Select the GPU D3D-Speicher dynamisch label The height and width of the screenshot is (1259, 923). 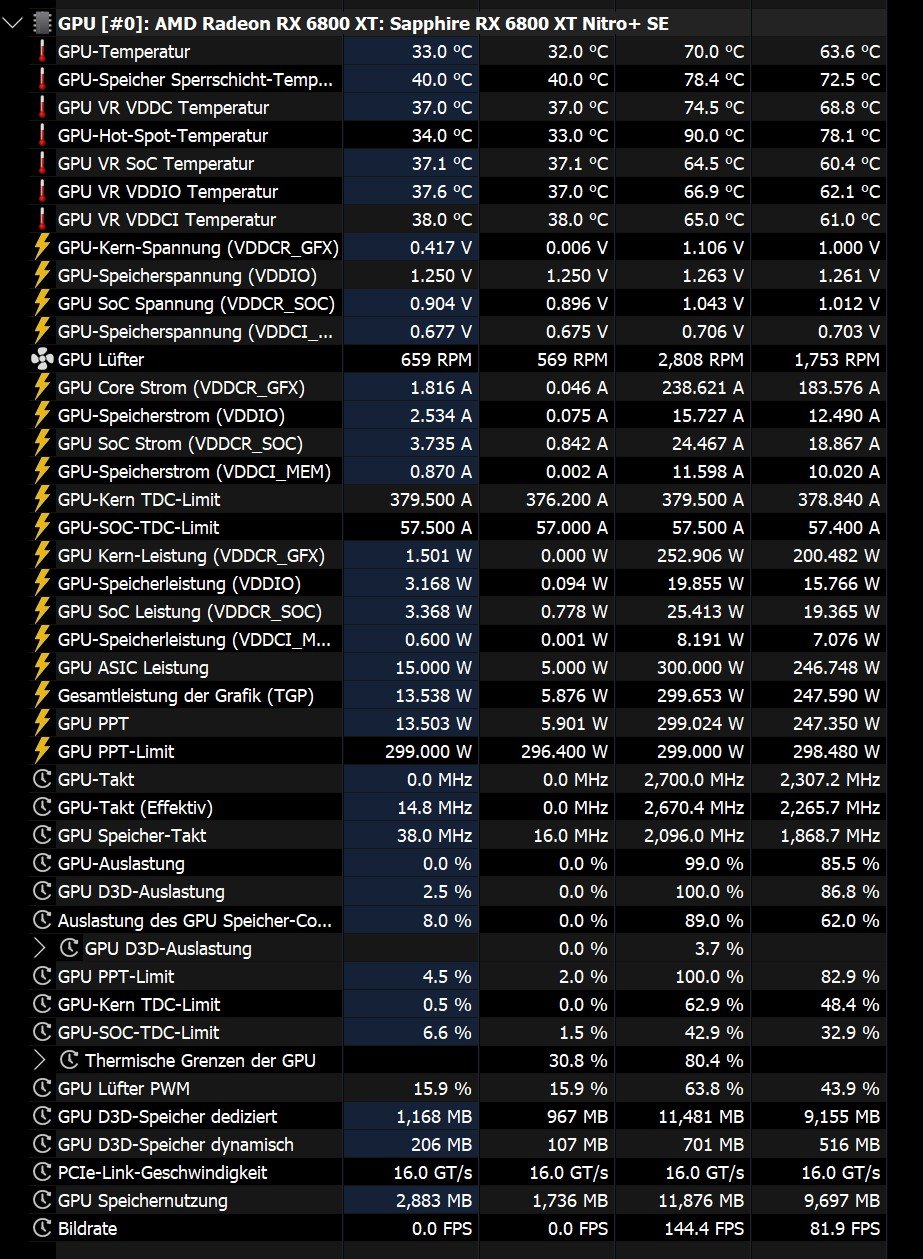click(176, 1144)
